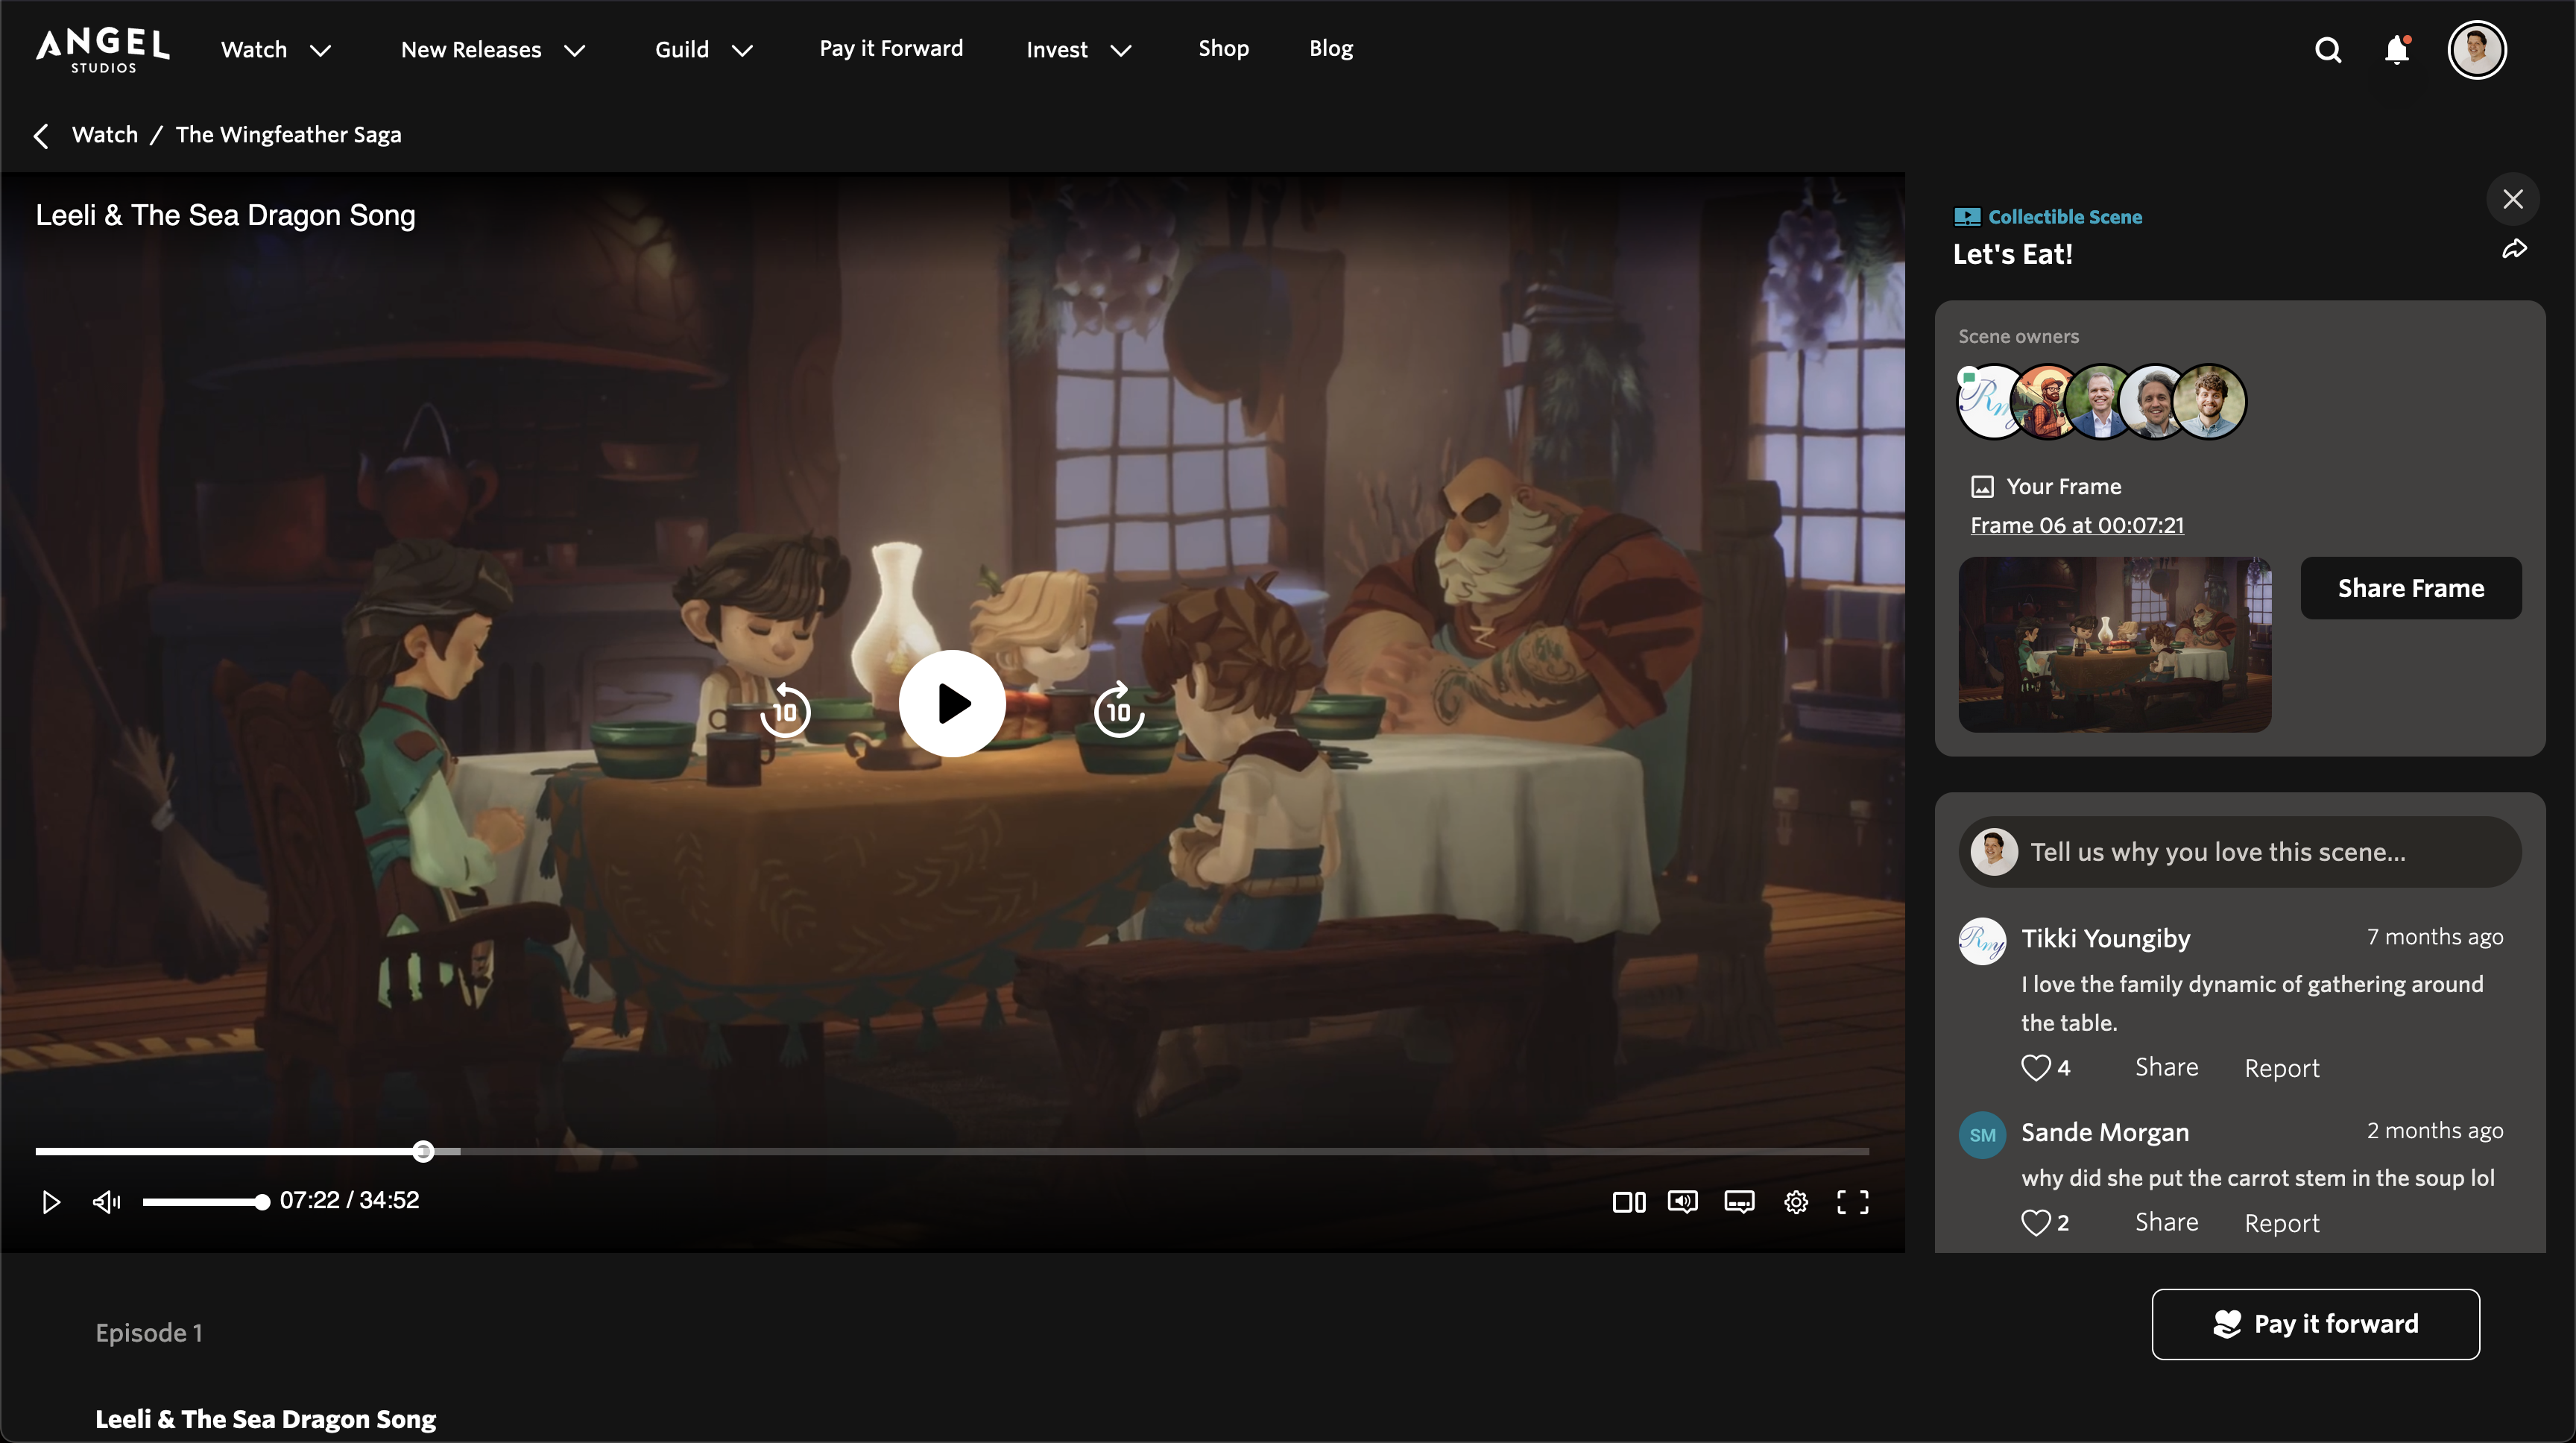
Task: Like Tikki Youngiby's comment with heart
Action: pos(2036,1068)
